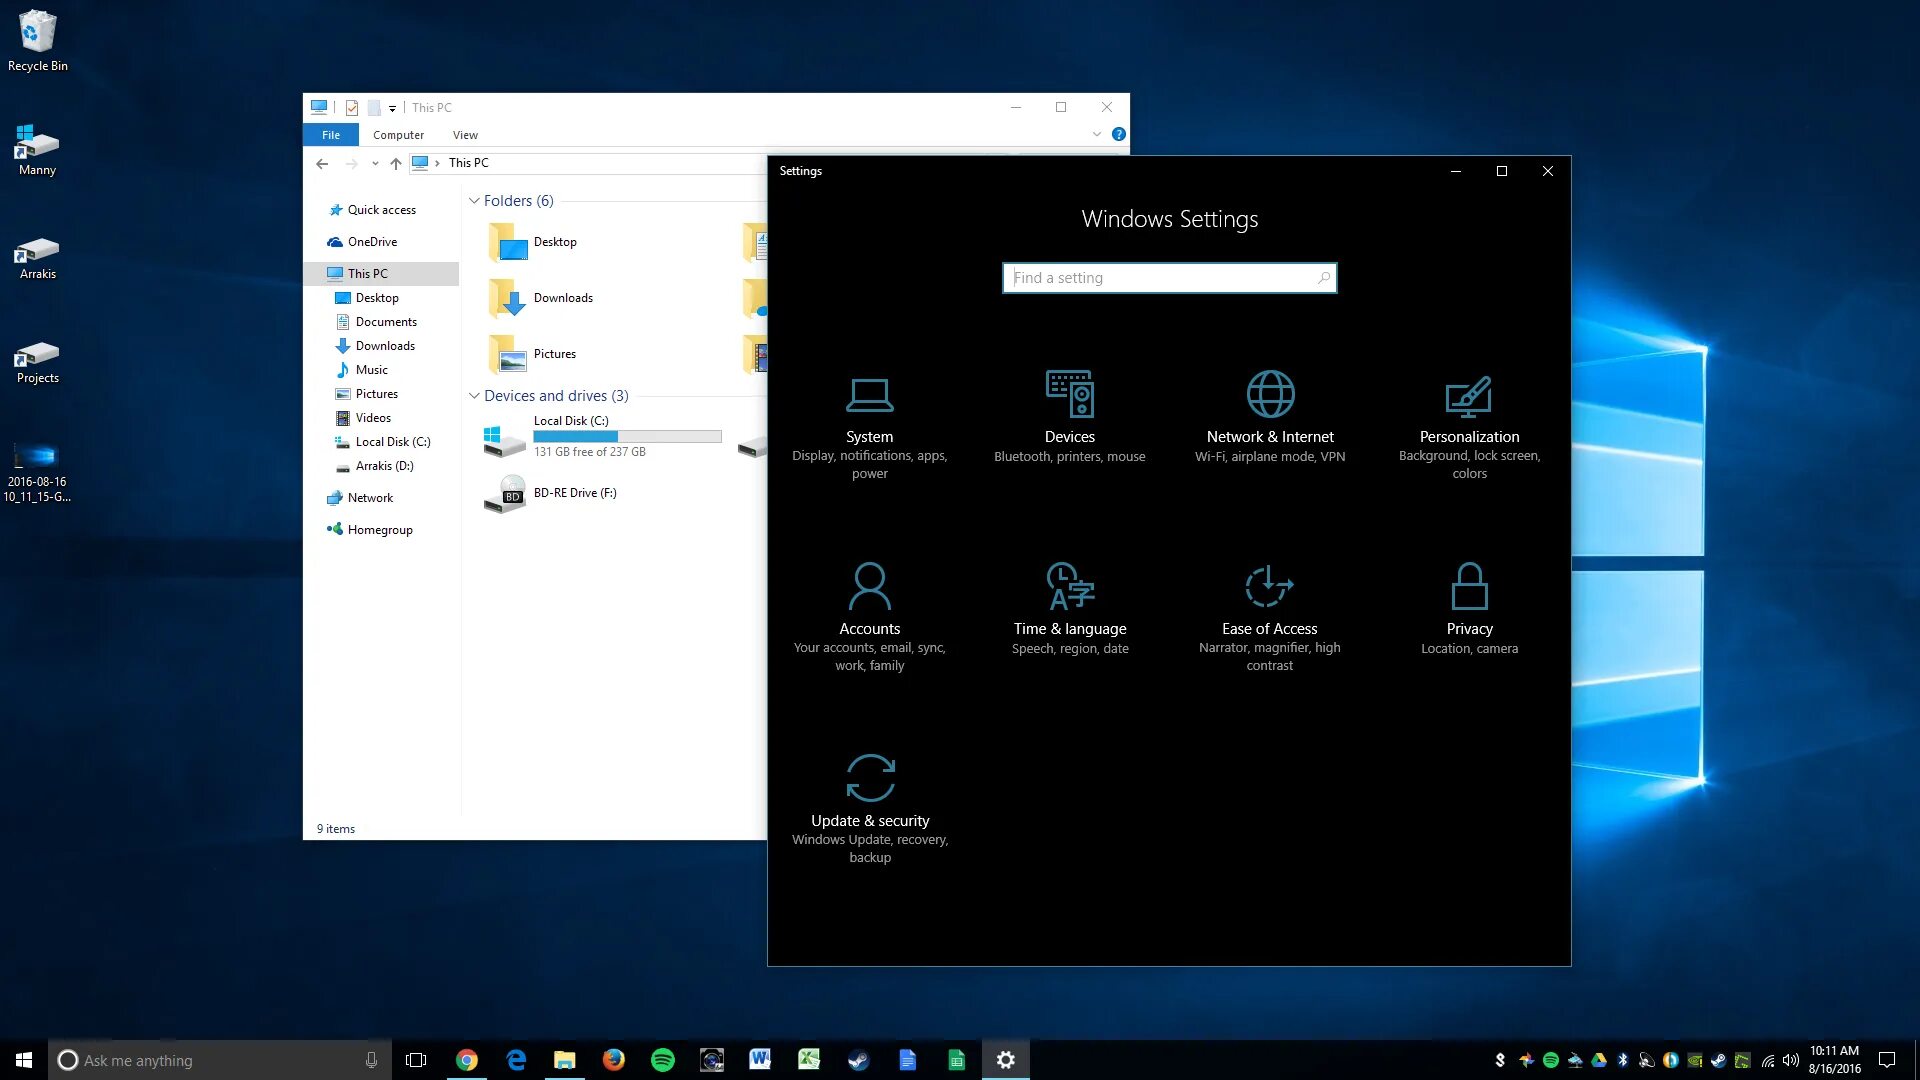Open the Personalization settings icon
This screenshot has height=1080, width=1920.
coord(1468,397)
